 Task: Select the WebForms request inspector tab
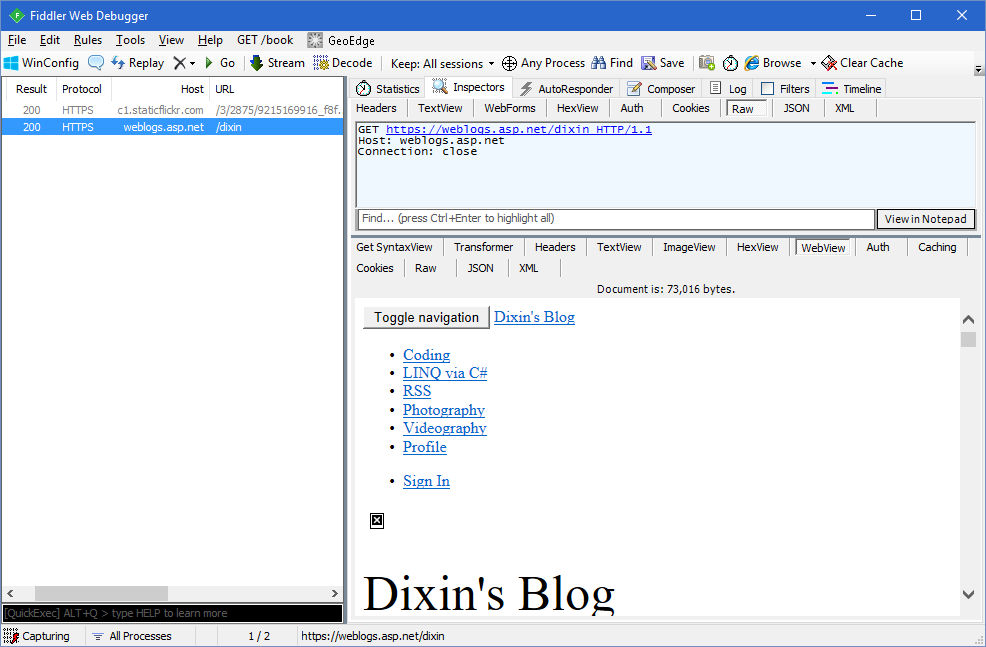(x=509, y=108)
